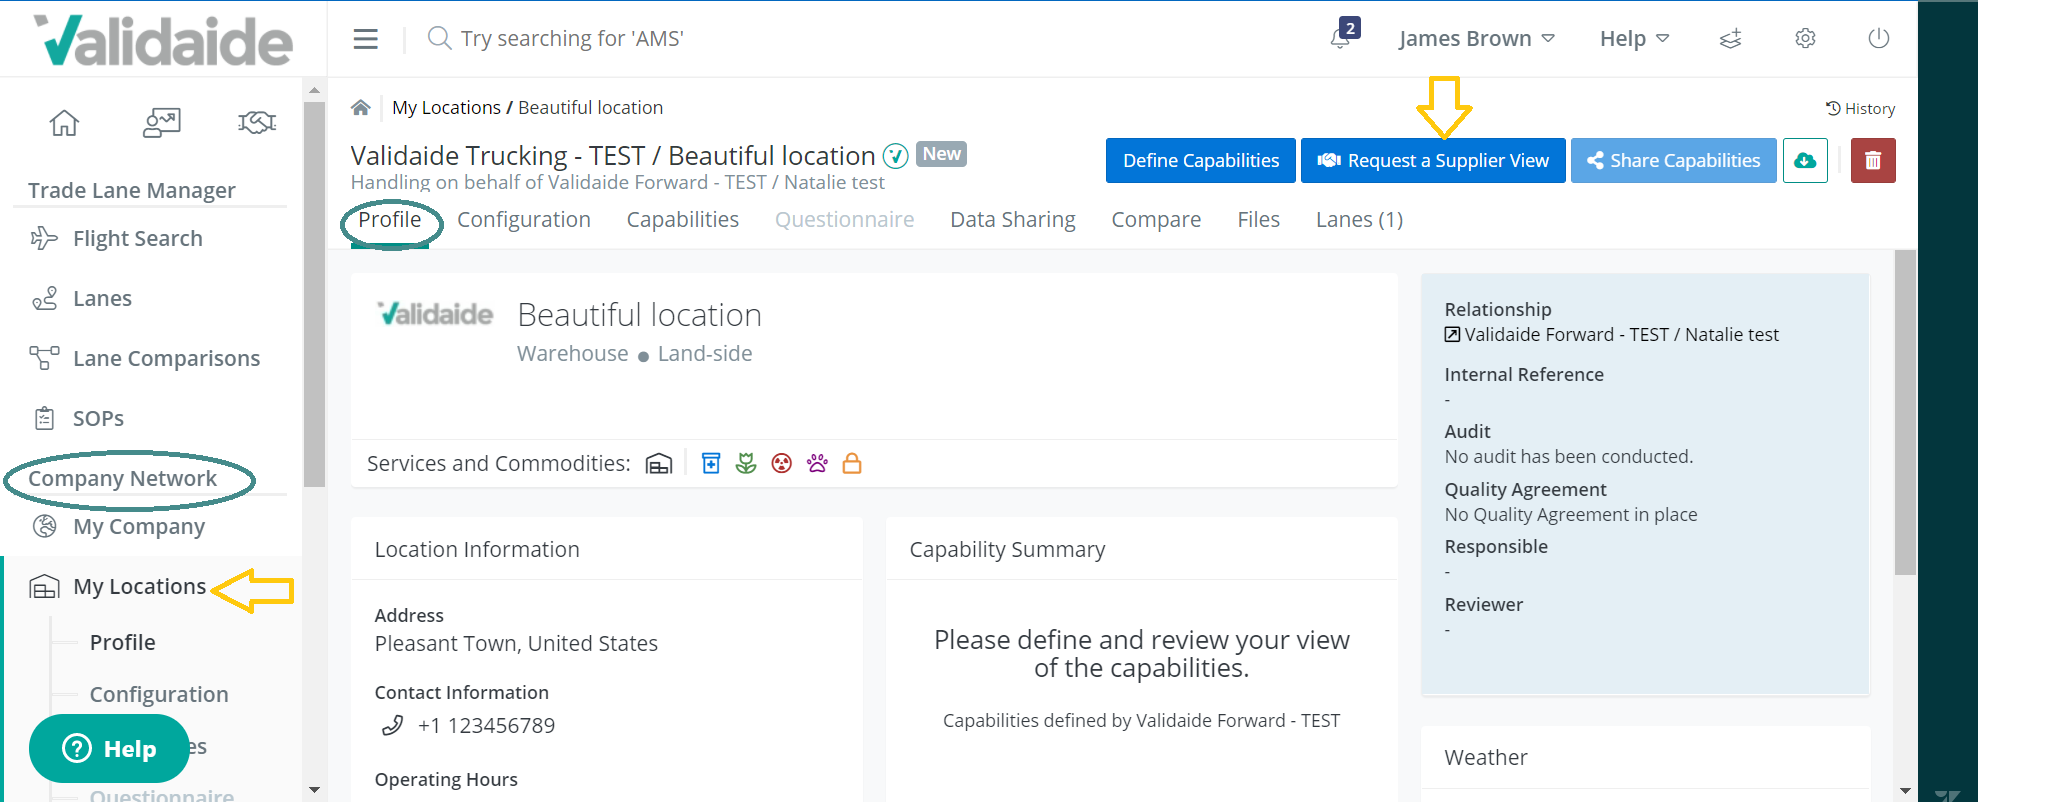Switch to the Configuration tab

click(x=524, y=220)
